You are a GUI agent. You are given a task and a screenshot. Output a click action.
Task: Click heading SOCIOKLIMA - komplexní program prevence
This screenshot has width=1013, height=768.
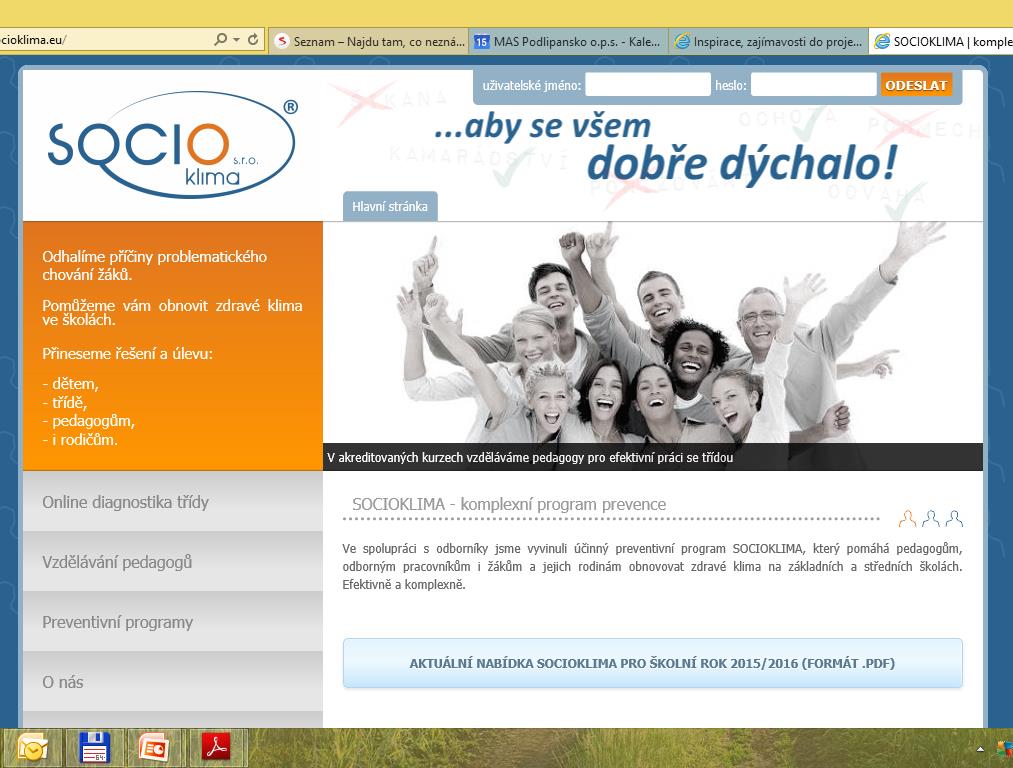point(509,504)
